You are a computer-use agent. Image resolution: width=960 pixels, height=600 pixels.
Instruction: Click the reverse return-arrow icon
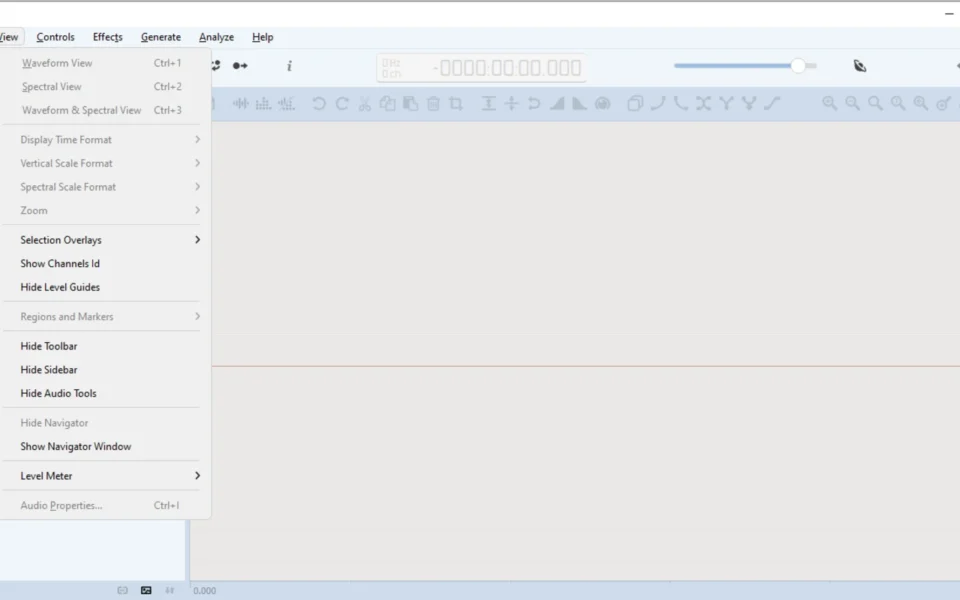click(x=534, y=103)
